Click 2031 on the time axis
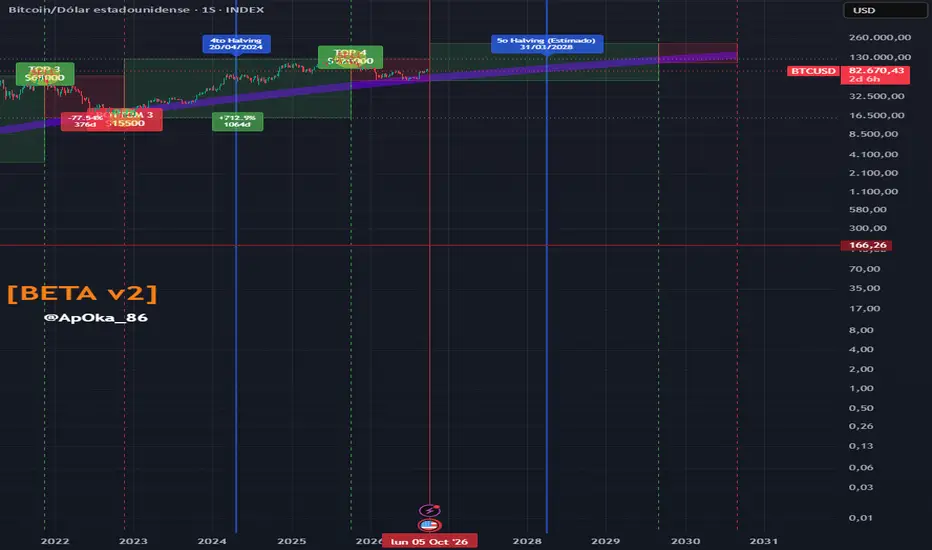Image resolution: width=932 pixels, height=550 pixels. pos(764,541)
